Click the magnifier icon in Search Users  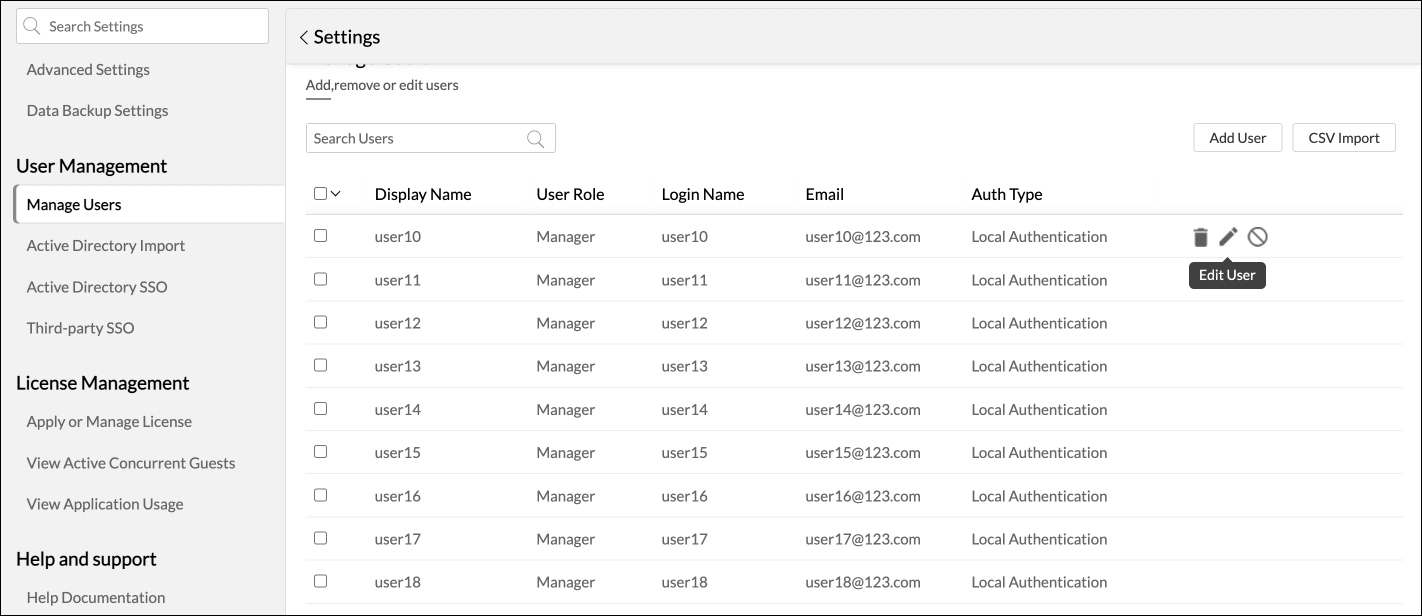click(536, 139)
